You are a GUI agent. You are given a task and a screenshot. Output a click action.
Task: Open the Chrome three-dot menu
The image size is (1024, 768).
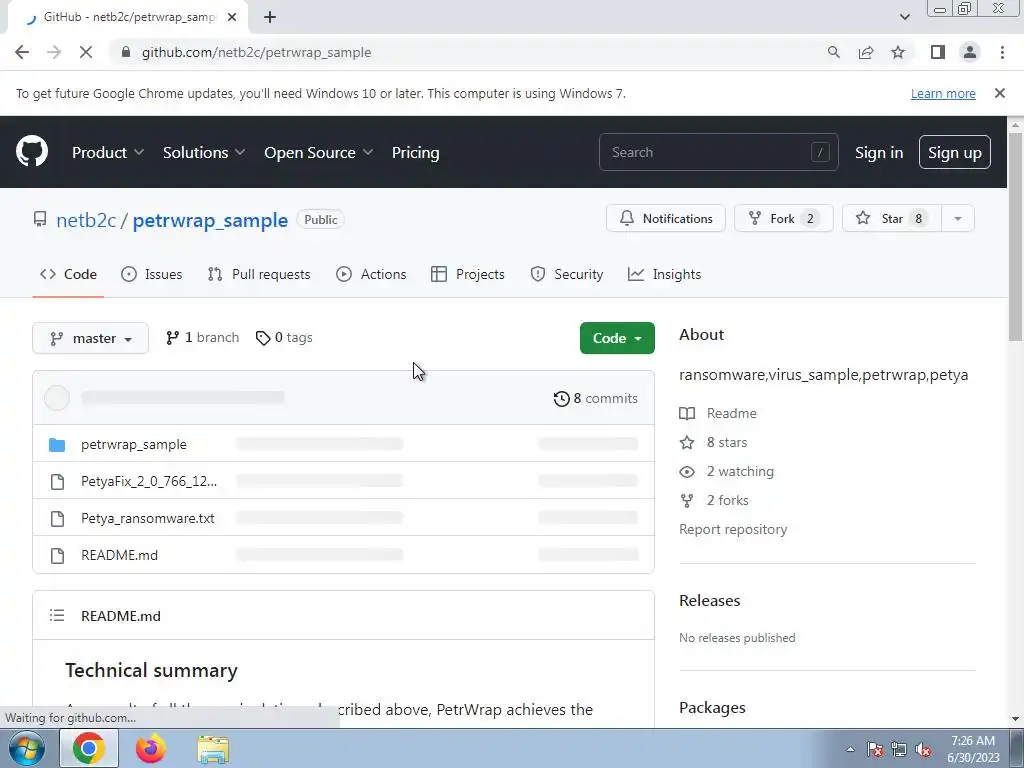[1002, 52]
